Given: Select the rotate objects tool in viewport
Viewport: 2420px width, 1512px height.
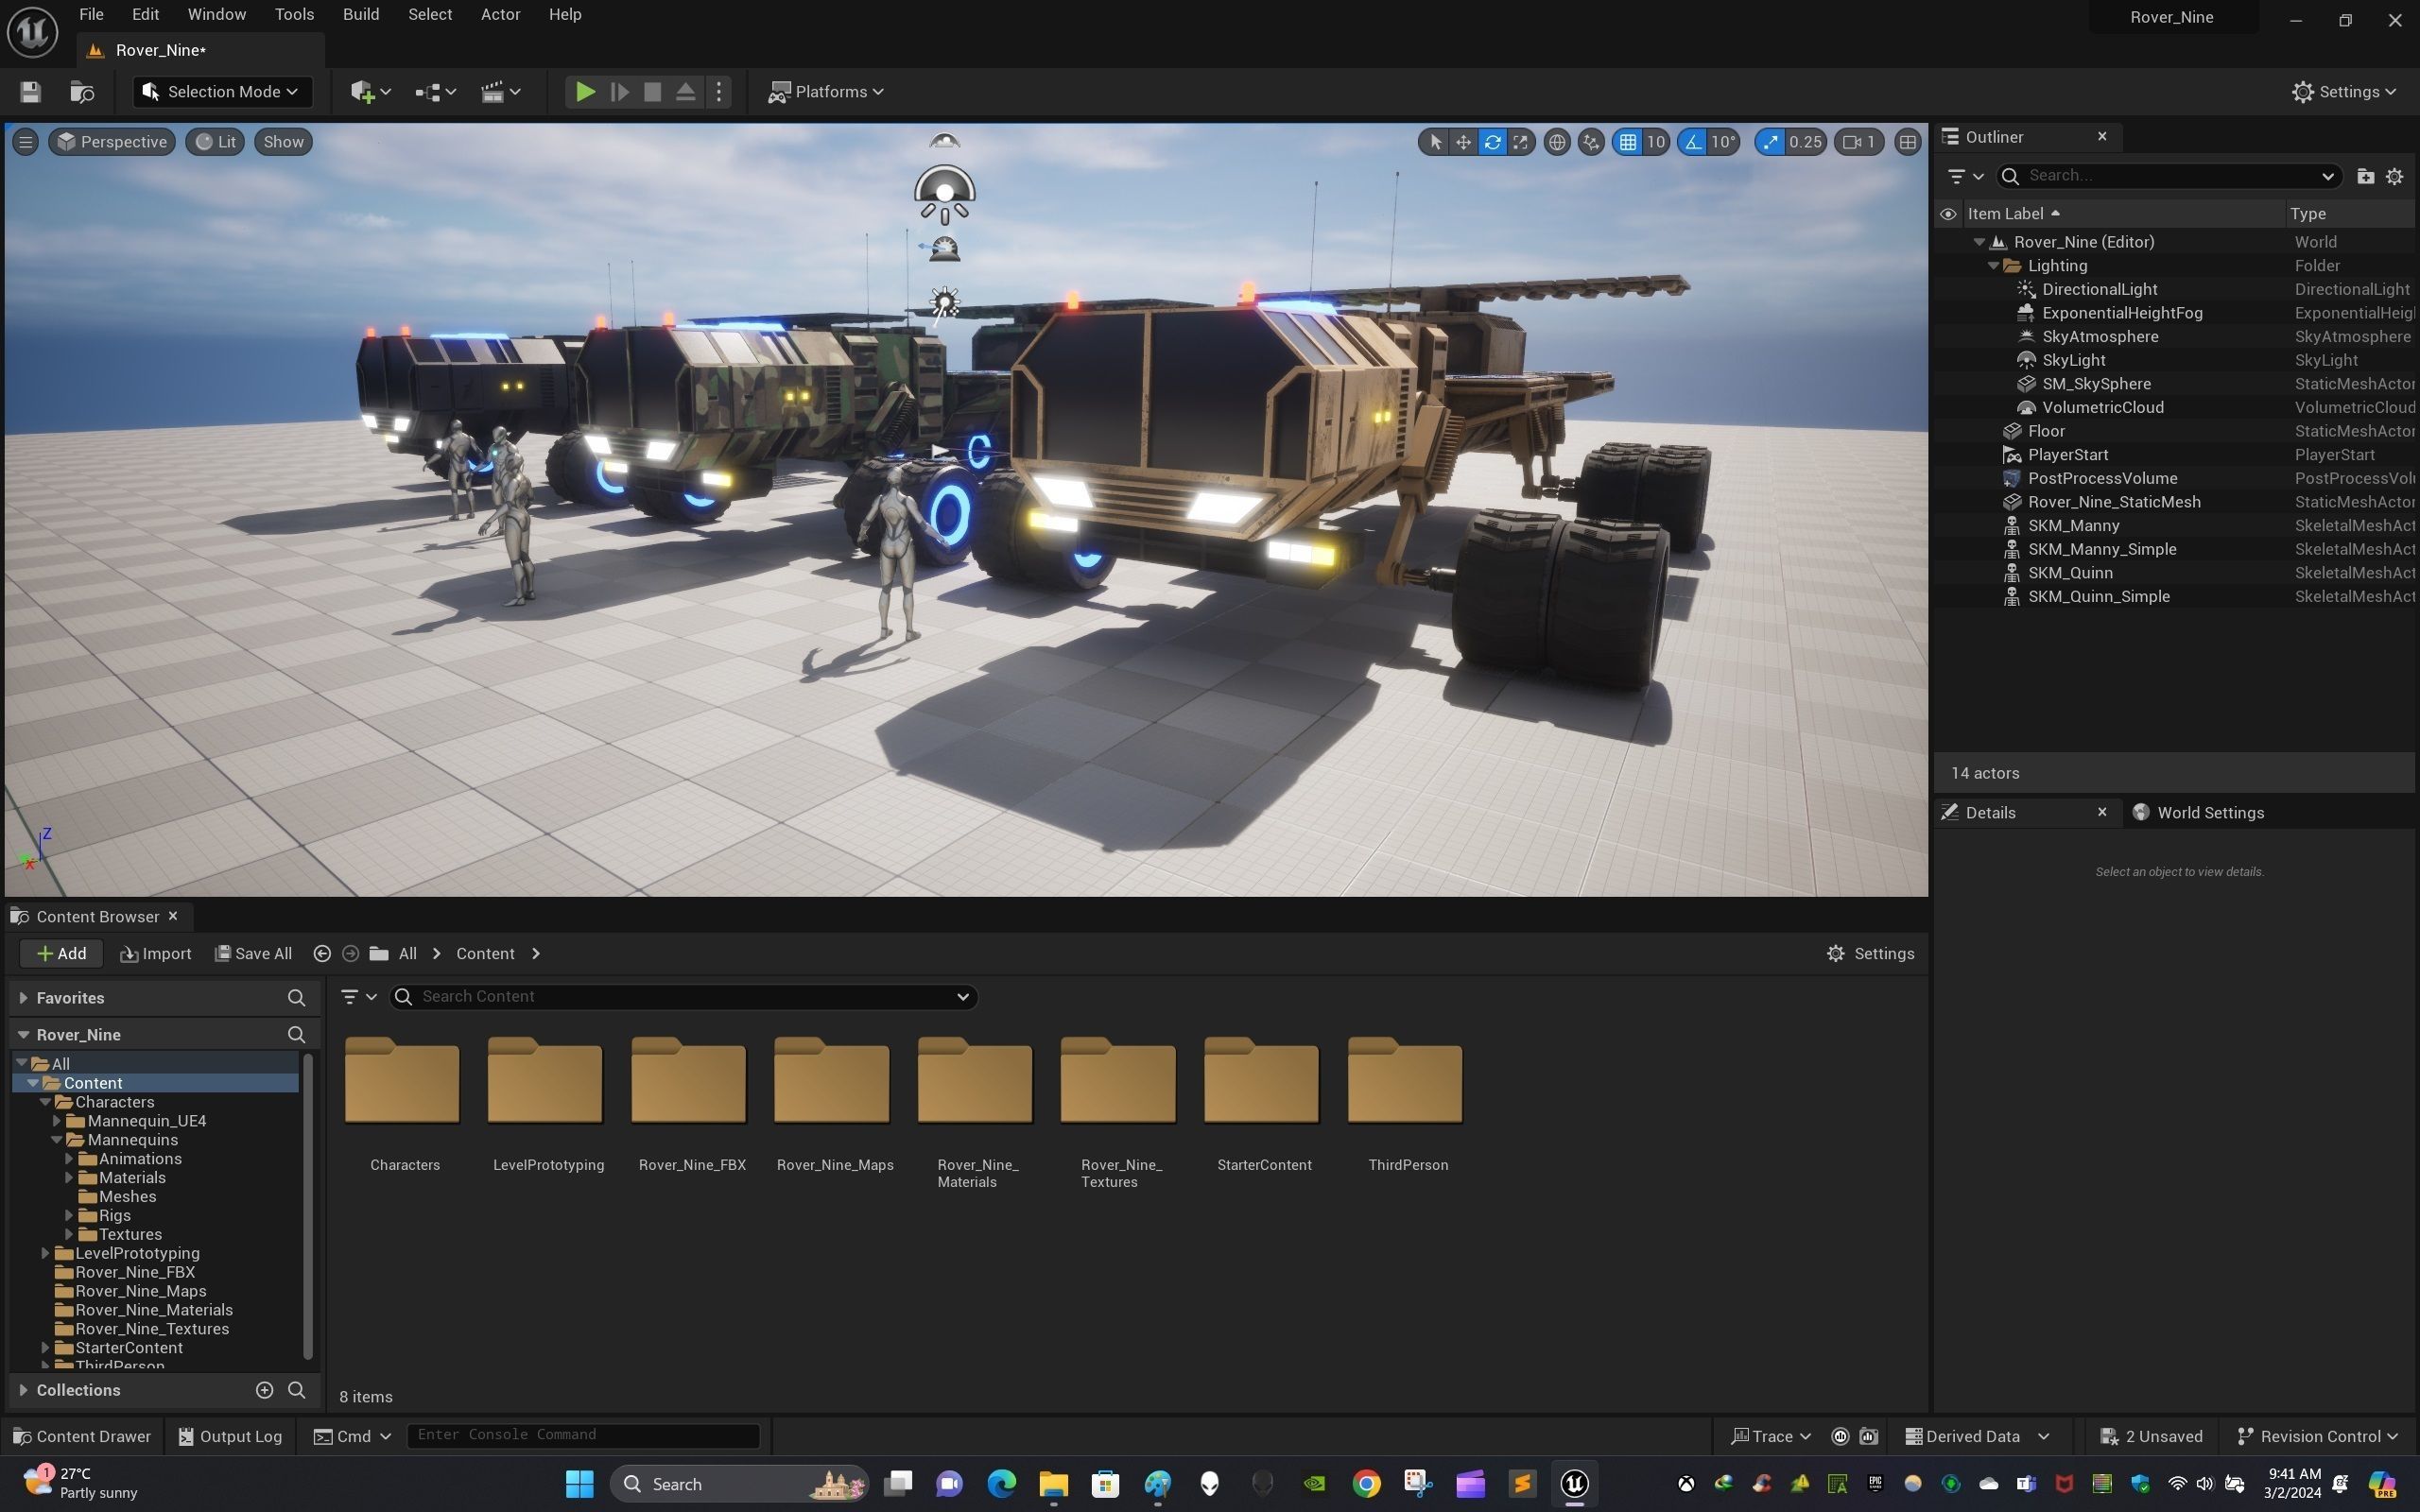Looking at the screenshot, I should (x=1492, y=142).
